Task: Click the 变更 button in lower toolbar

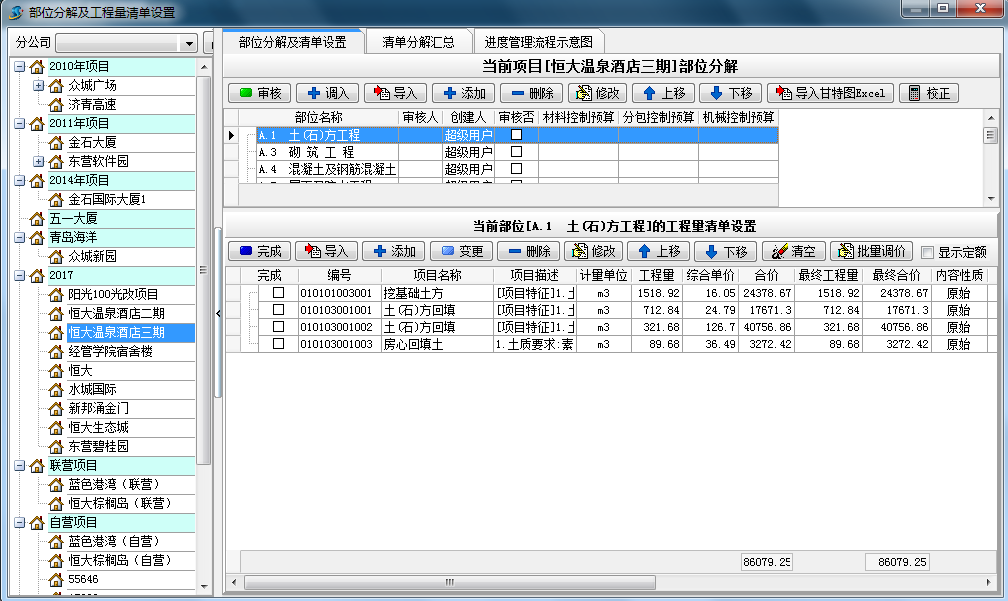Action: 461,251
